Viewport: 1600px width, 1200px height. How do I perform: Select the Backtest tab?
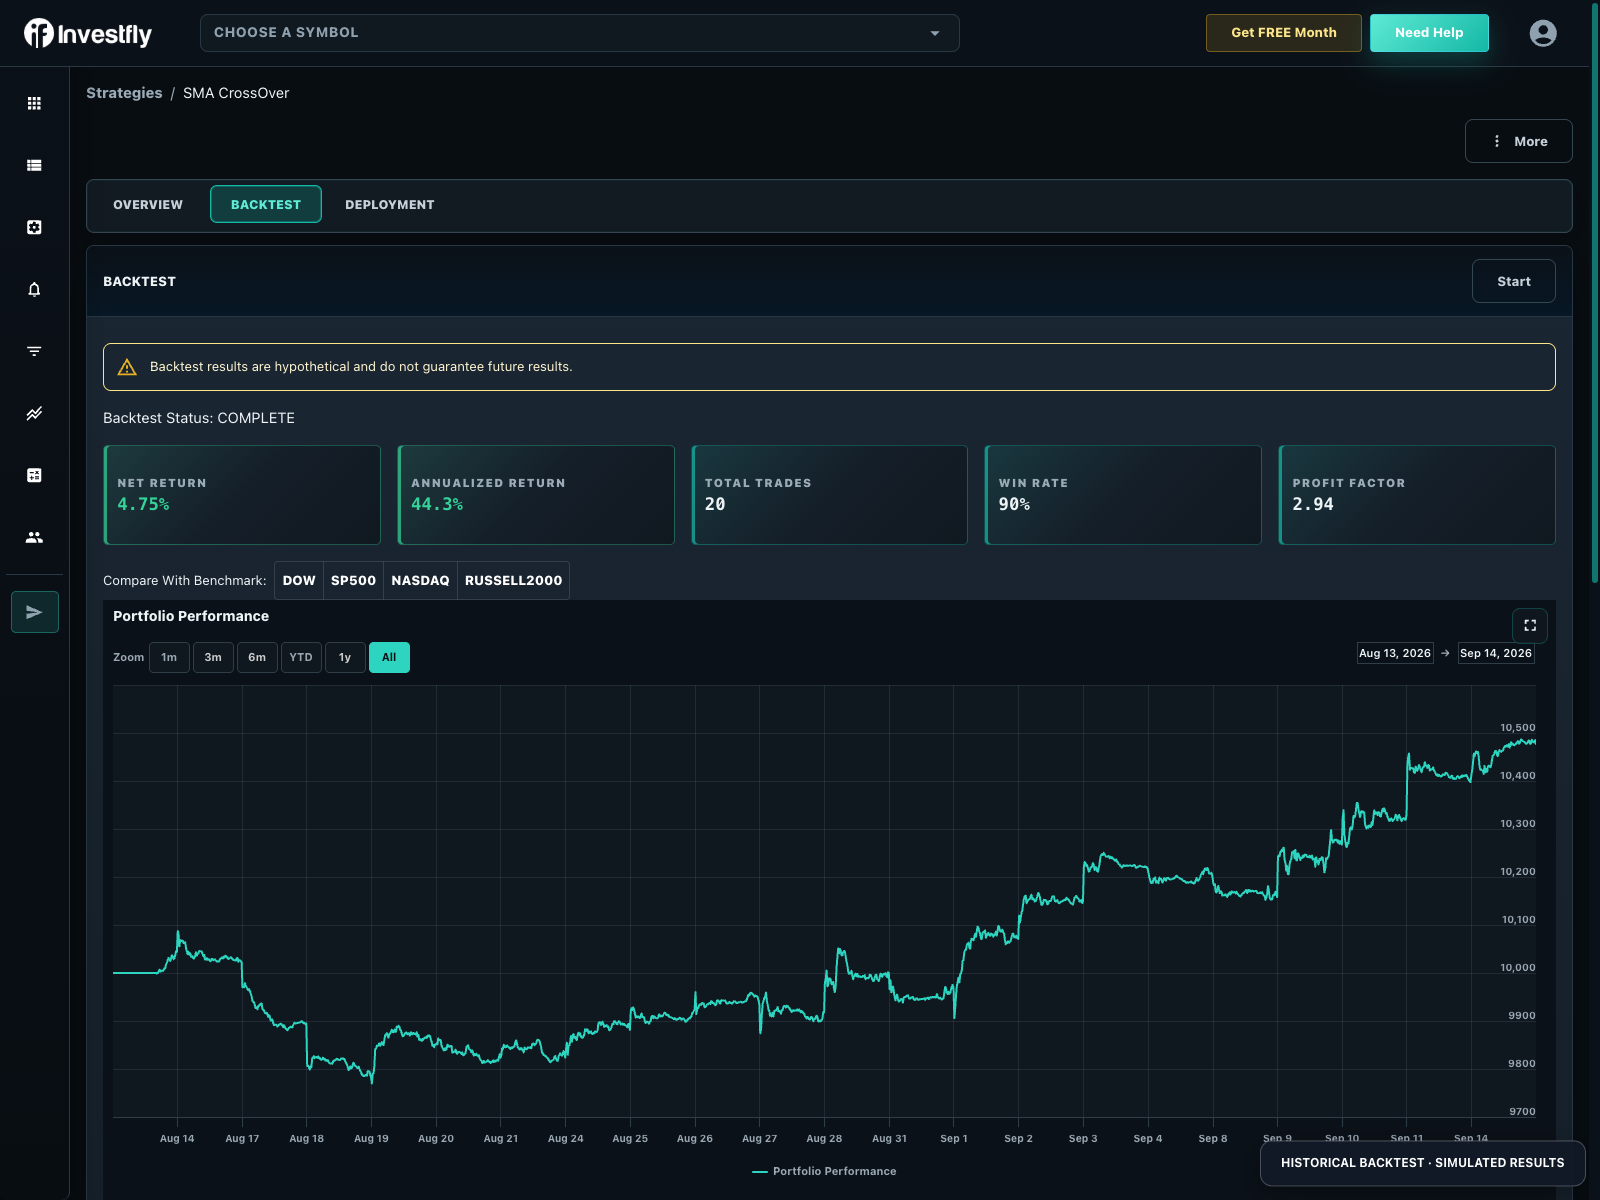point(266,204)
